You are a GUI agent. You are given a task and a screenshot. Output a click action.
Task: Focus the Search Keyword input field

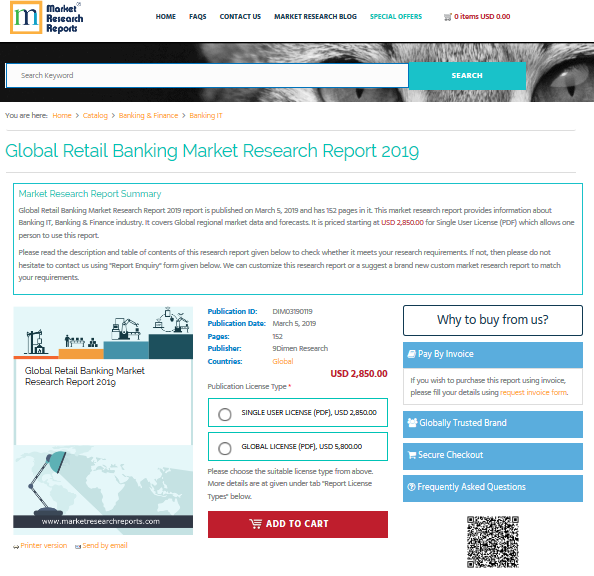click(x=207, y=76)
